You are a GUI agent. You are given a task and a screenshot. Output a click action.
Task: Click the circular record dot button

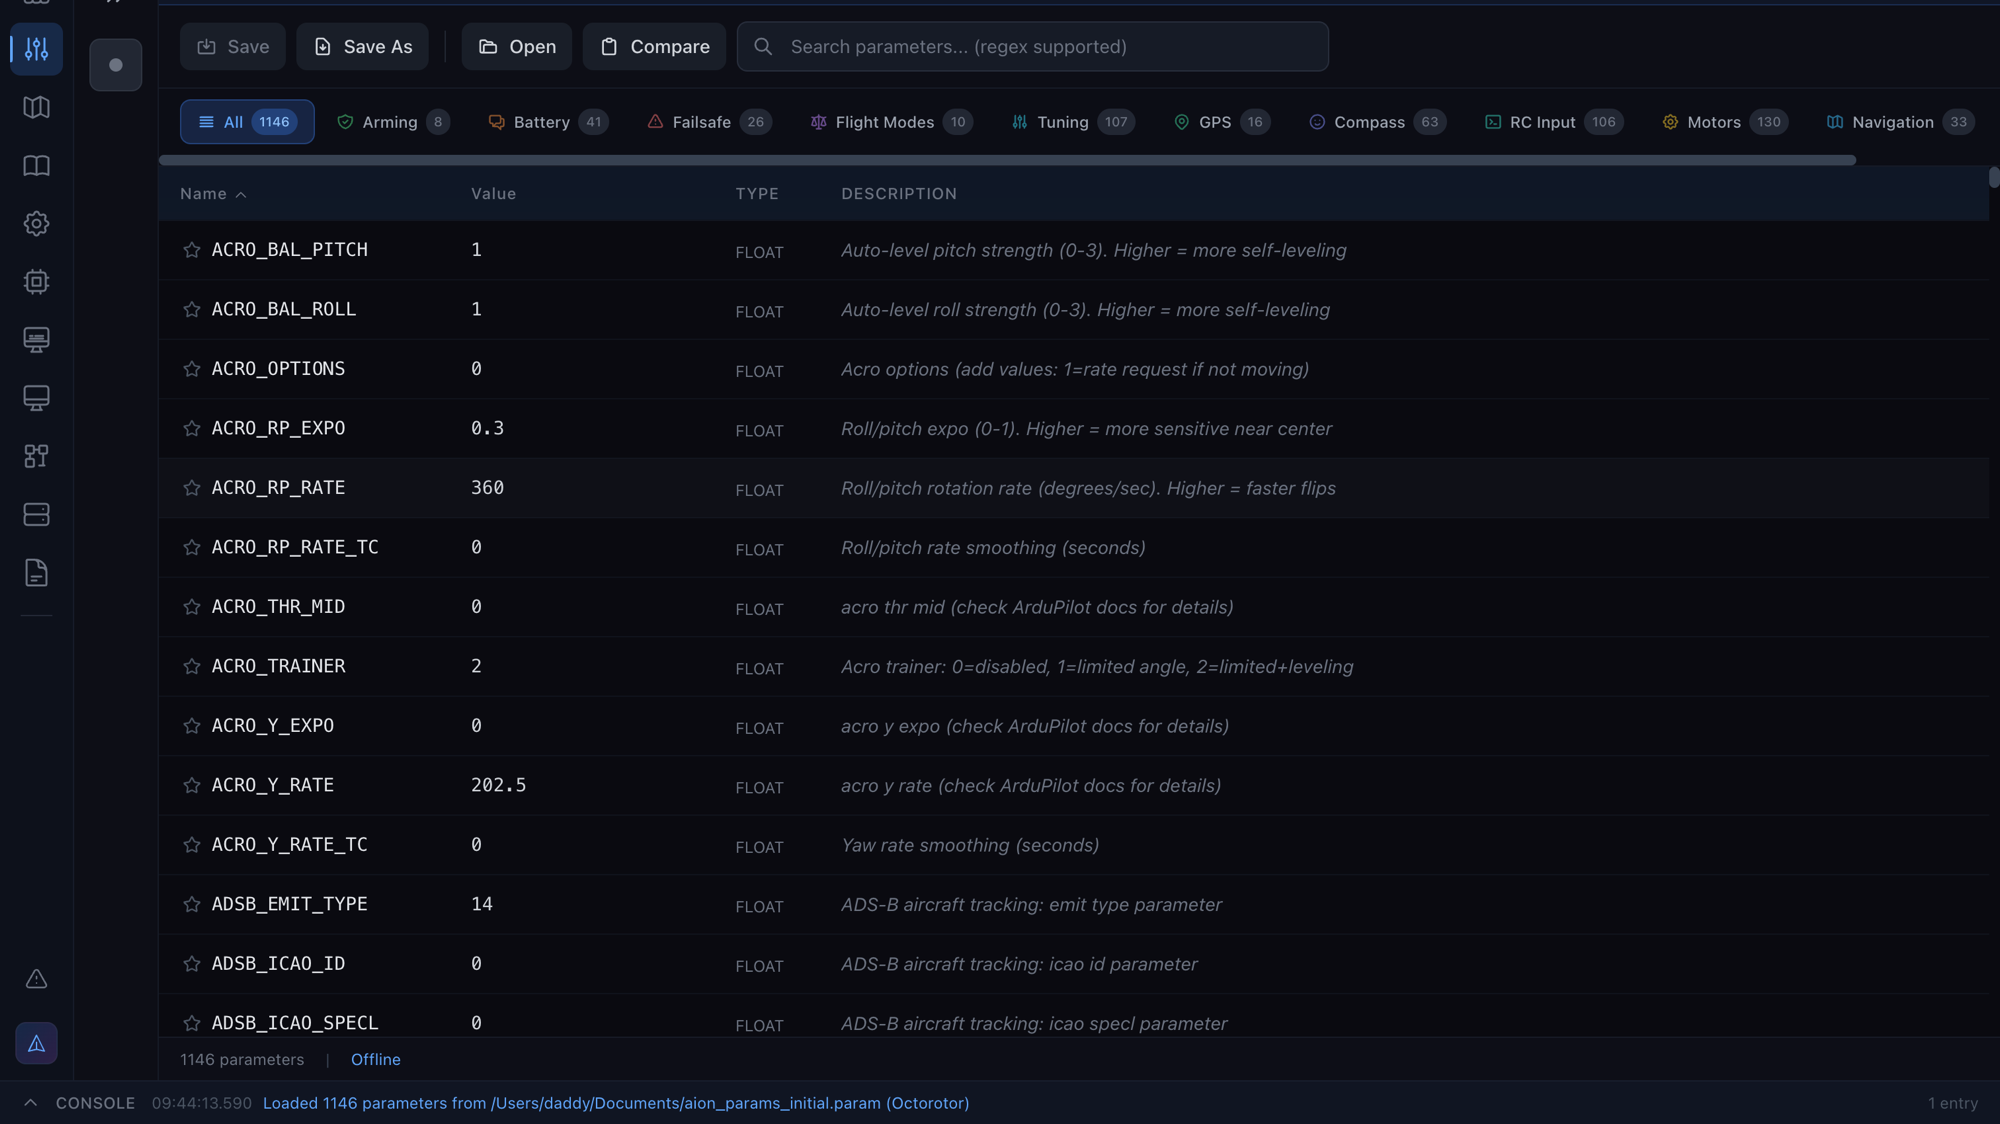coord(116,65)
